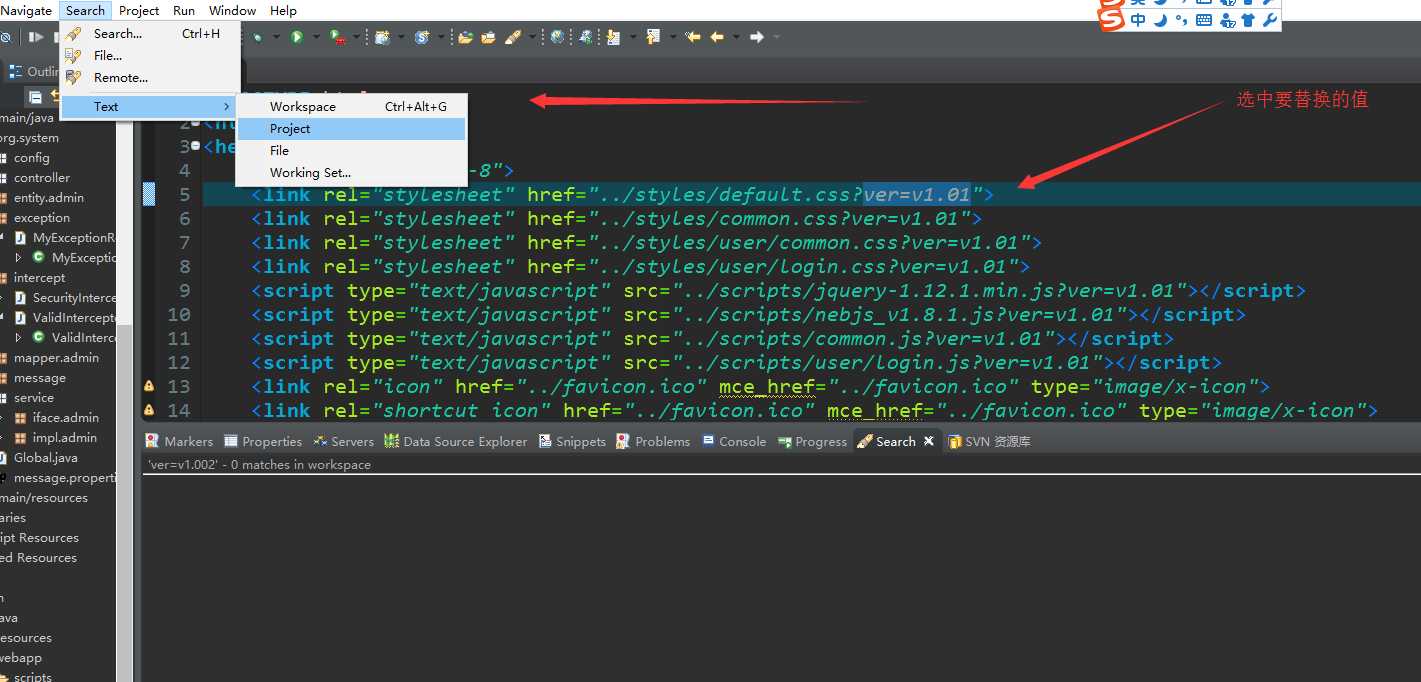Toggle Sogou Chinese/English mode '中' icon

coord(1138,19)
